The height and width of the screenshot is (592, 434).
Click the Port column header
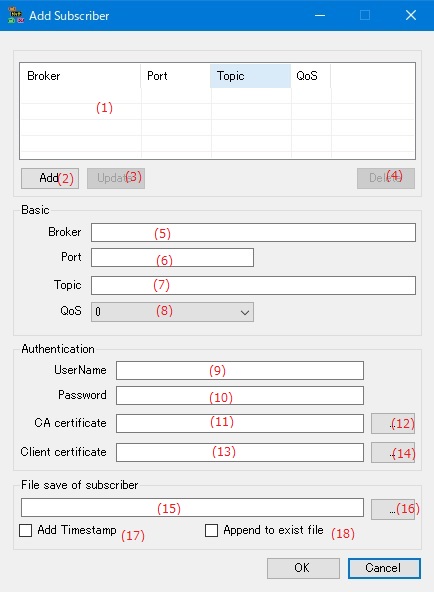pos(175,76)
